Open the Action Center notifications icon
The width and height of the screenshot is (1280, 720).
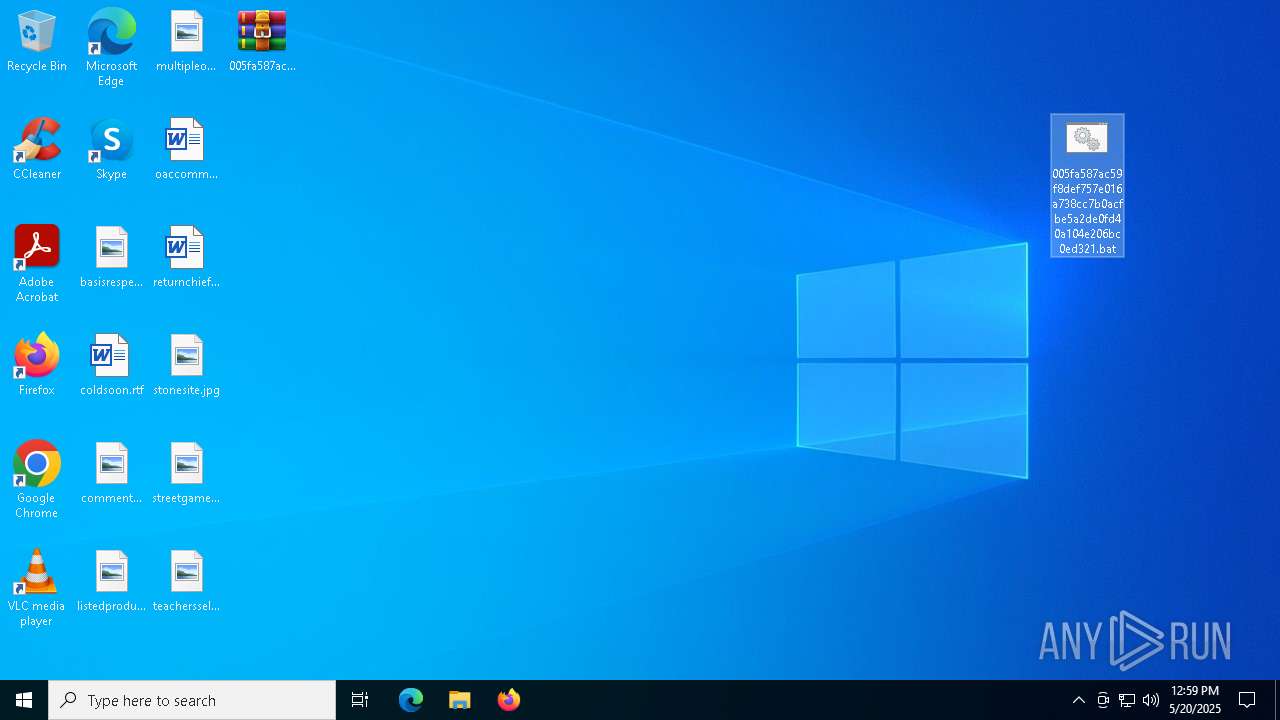pyautogui.click(x=1247, y=700)
